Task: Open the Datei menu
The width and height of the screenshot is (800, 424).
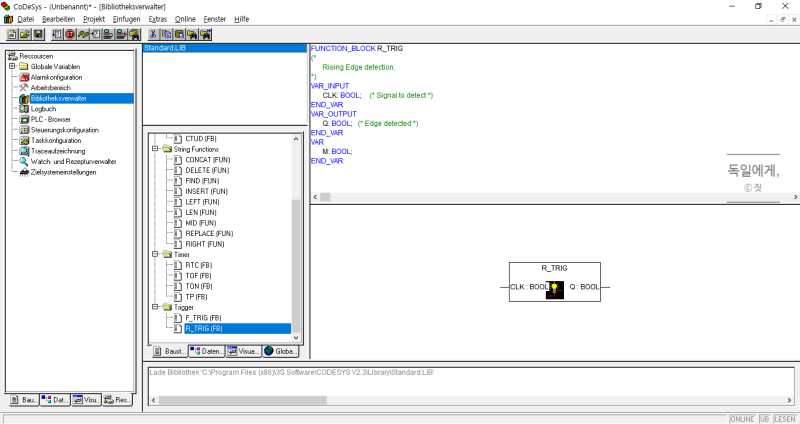Action: point(26,19)
